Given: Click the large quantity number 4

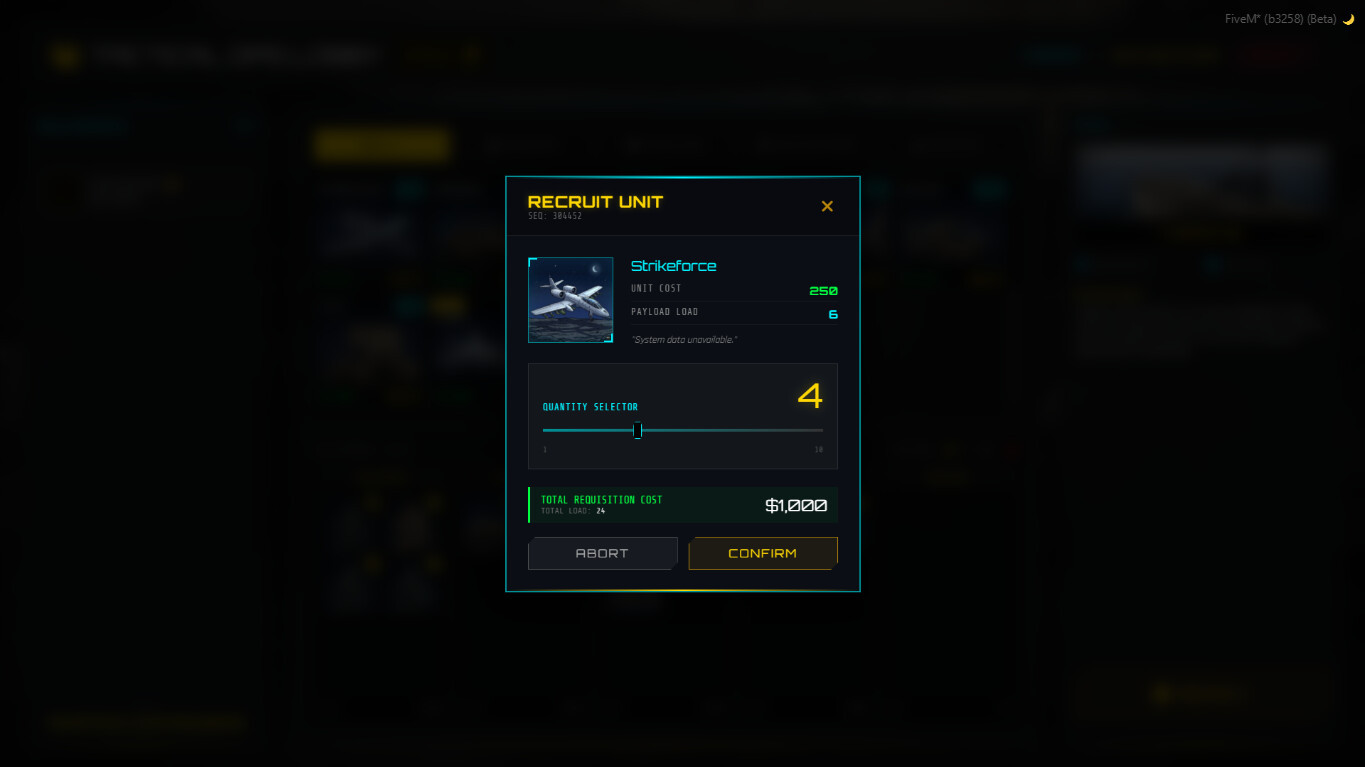Looking at the screenshot, I should point(810,396).
